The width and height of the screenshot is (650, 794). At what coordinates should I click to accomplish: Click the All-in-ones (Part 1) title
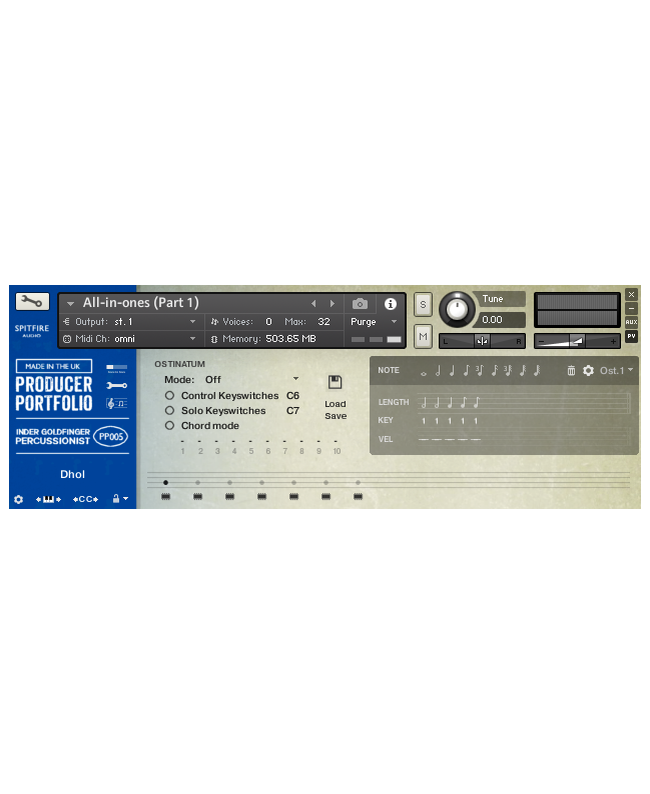(141, 303)
